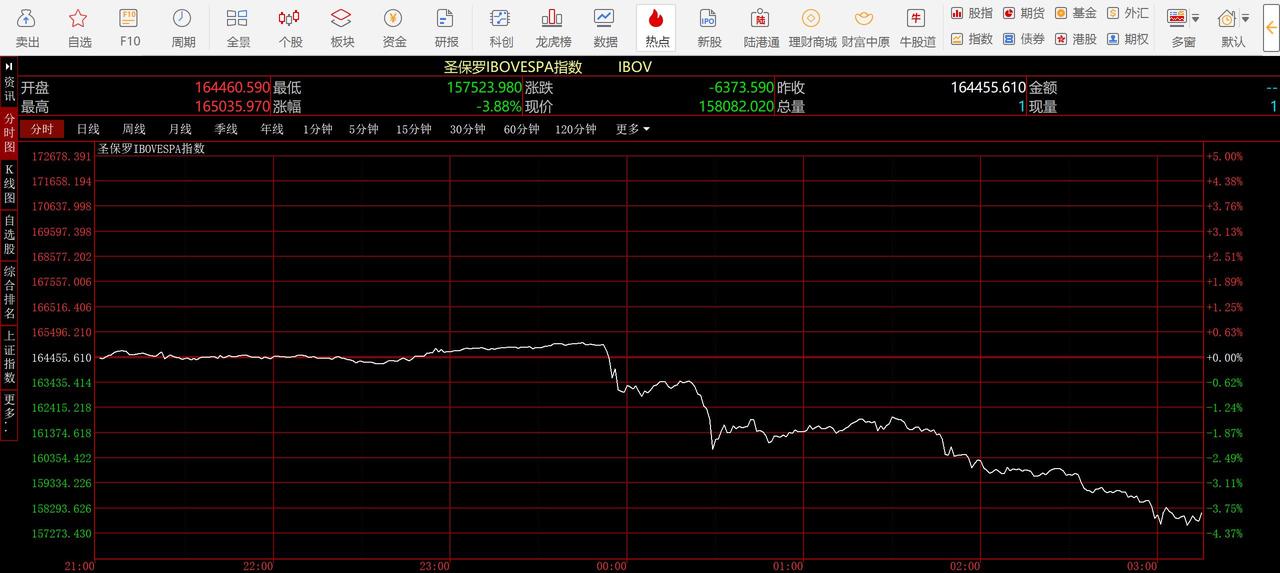Select 分时图 in left sidebar
This screenshot has width=1280, height=573.
pos(9,132)
